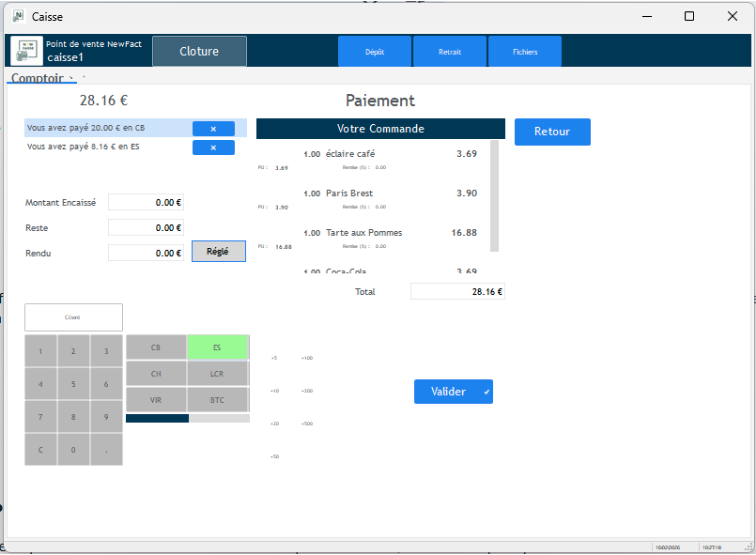Open the Comptoir dropdown tab
Viewport: 756px width, 555px height.
42,78
